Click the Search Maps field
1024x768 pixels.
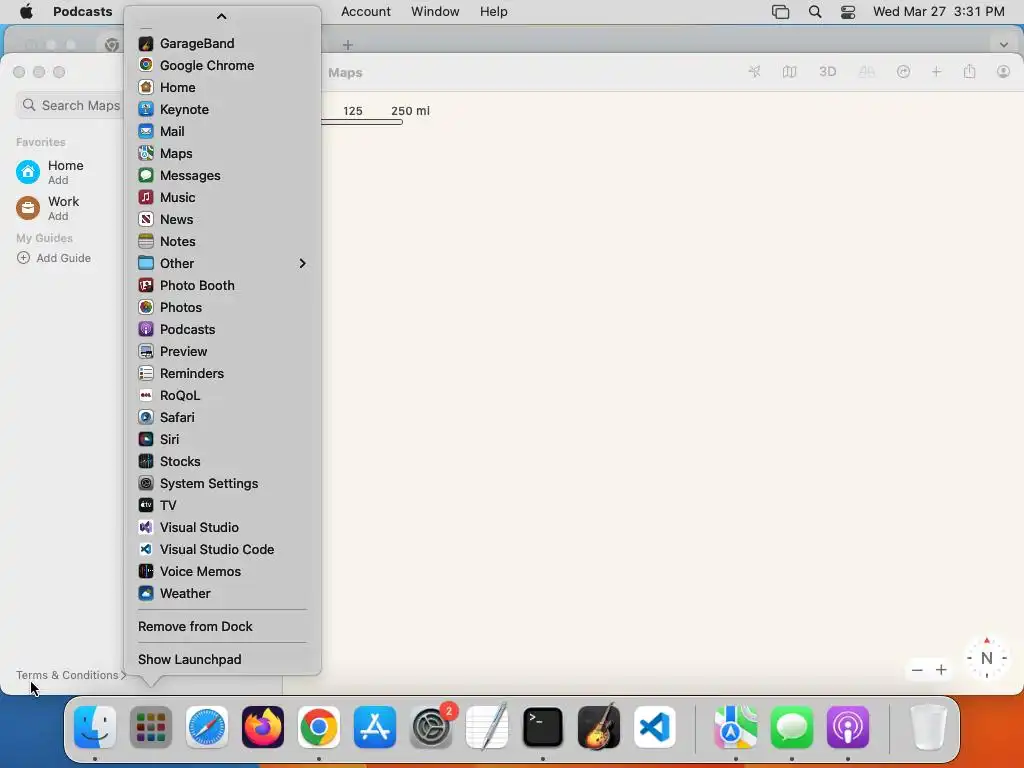point(71,105)
